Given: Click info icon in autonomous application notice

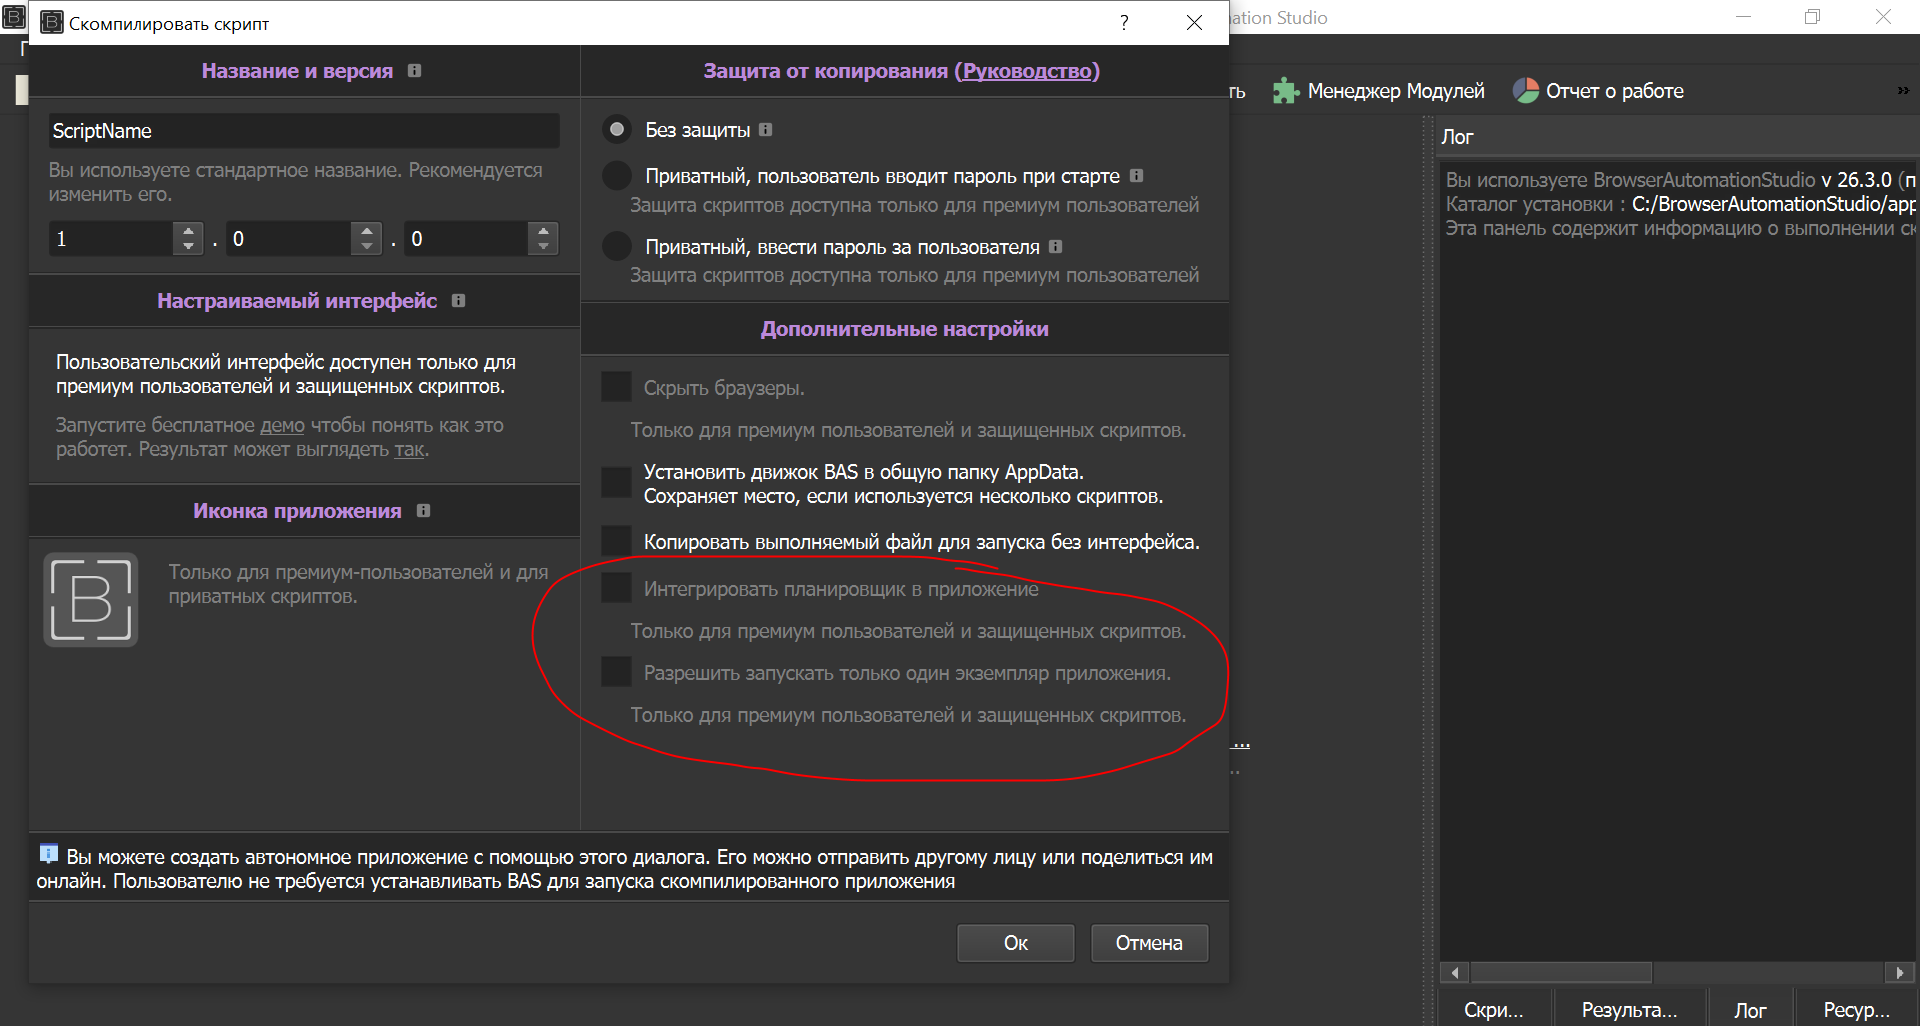Looking at the screenshot, I should click(x=47, y=854).
